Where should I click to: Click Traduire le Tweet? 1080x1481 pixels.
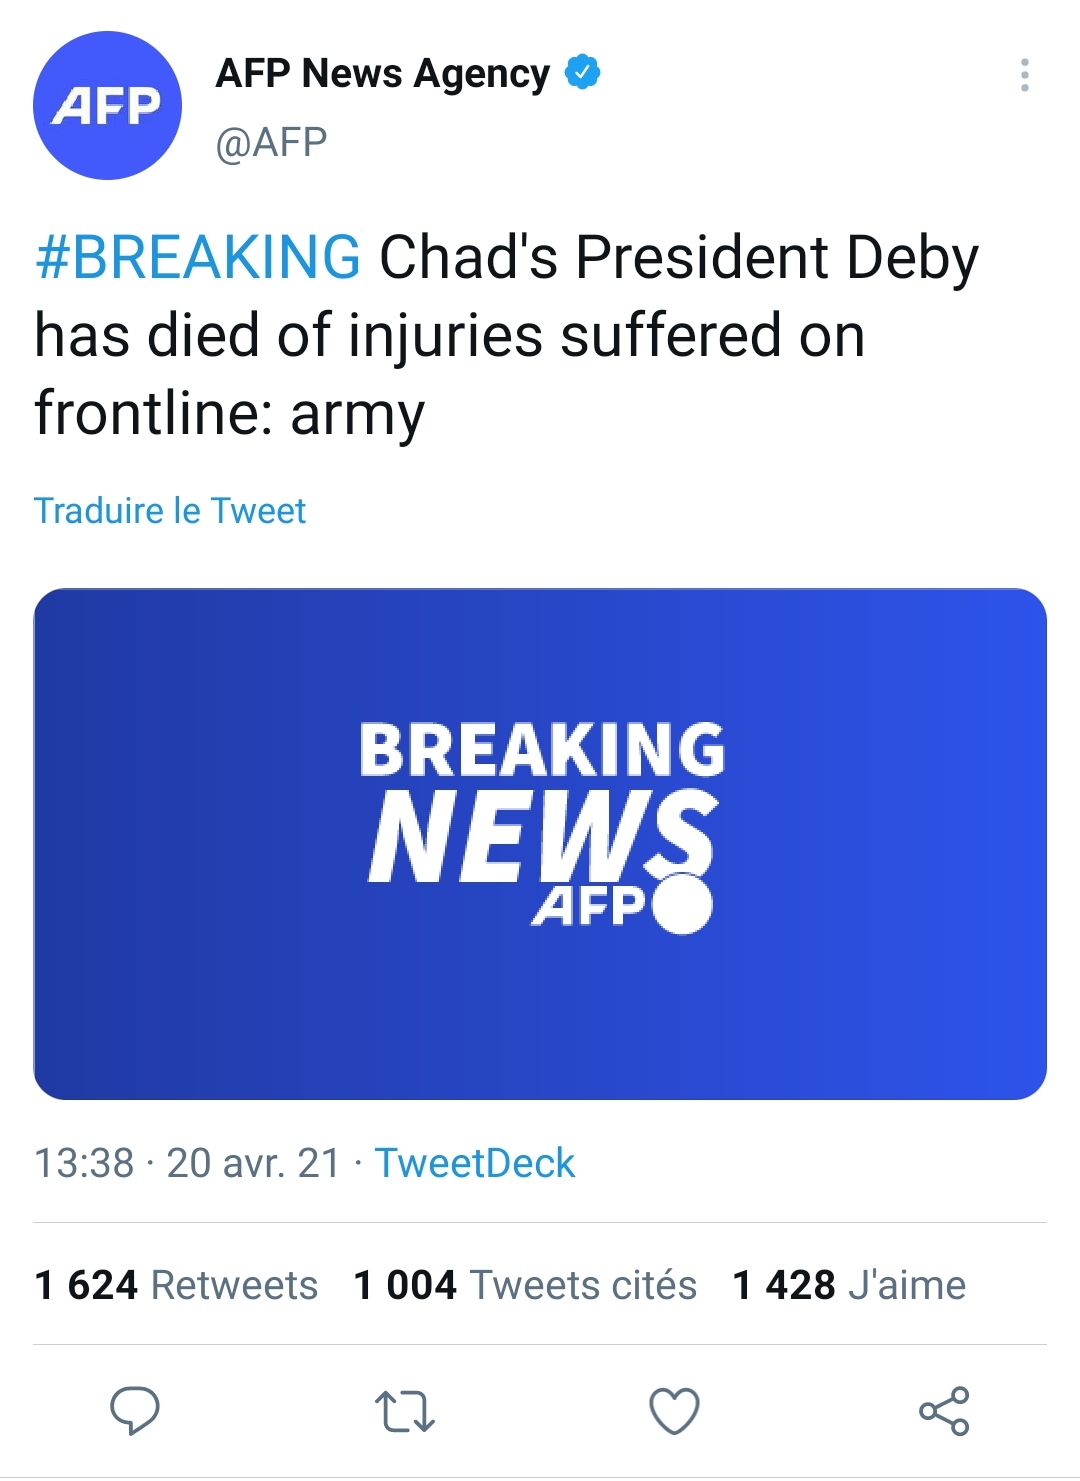(x=170, y=511)
